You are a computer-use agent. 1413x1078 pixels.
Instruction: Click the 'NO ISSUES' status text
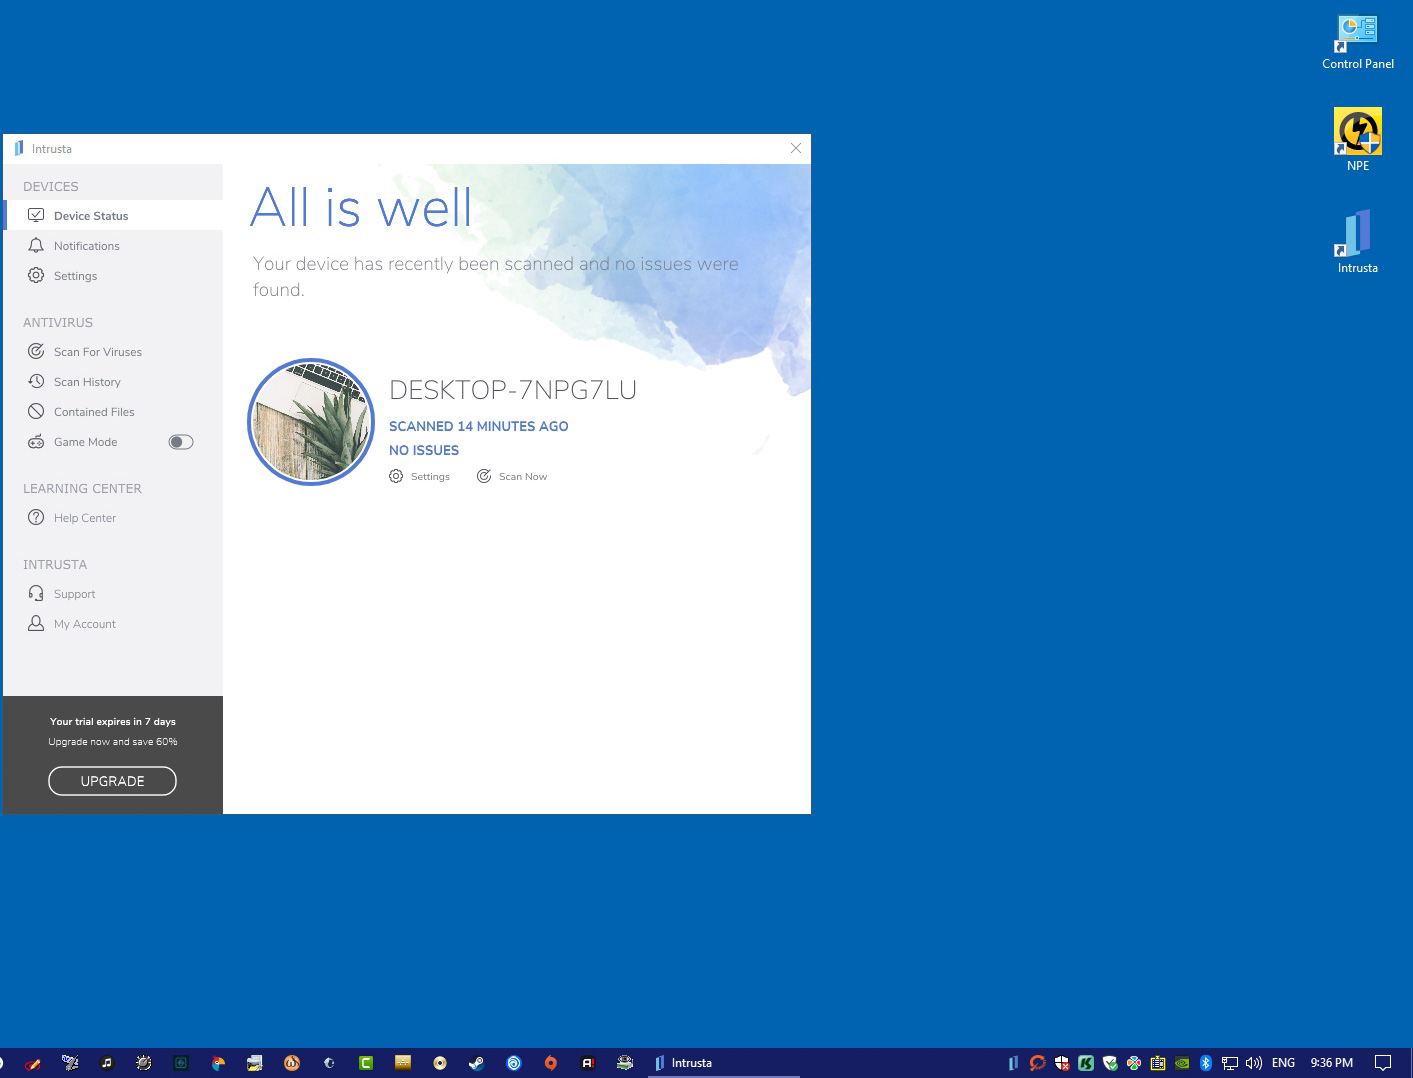coord(424,450)
